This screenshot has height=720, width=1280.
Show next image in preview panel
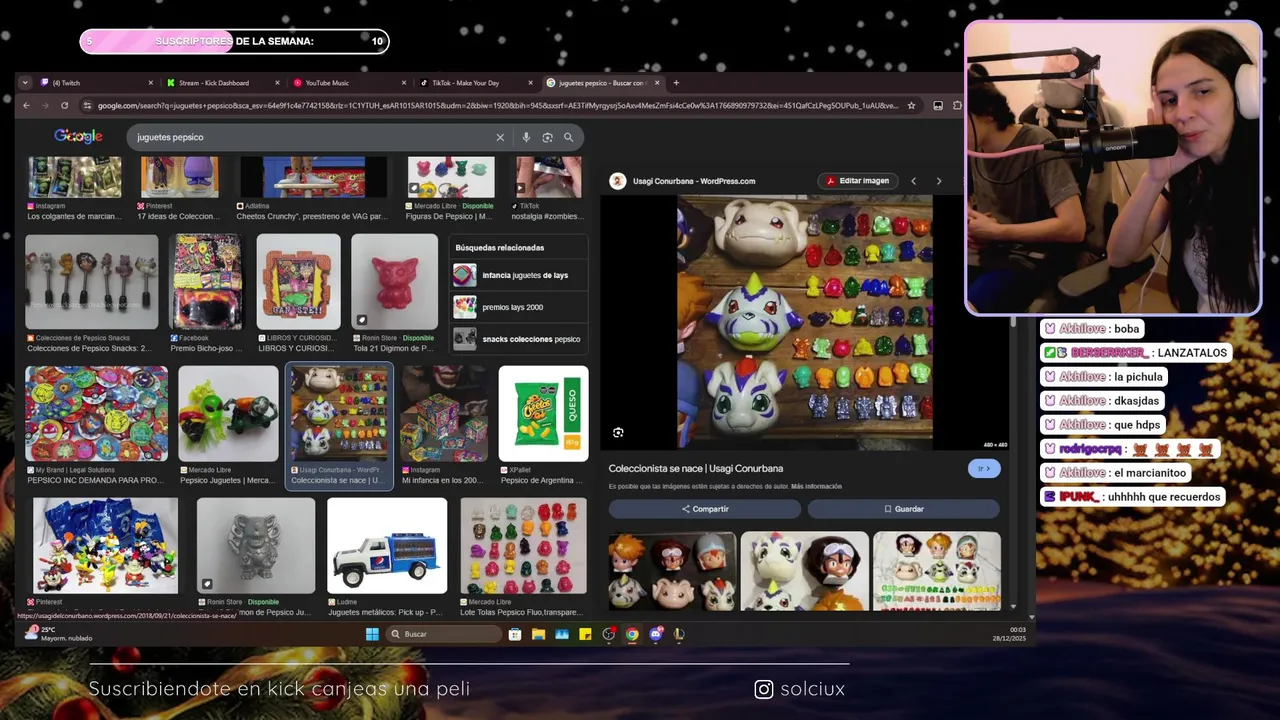(x=938, y=181)
